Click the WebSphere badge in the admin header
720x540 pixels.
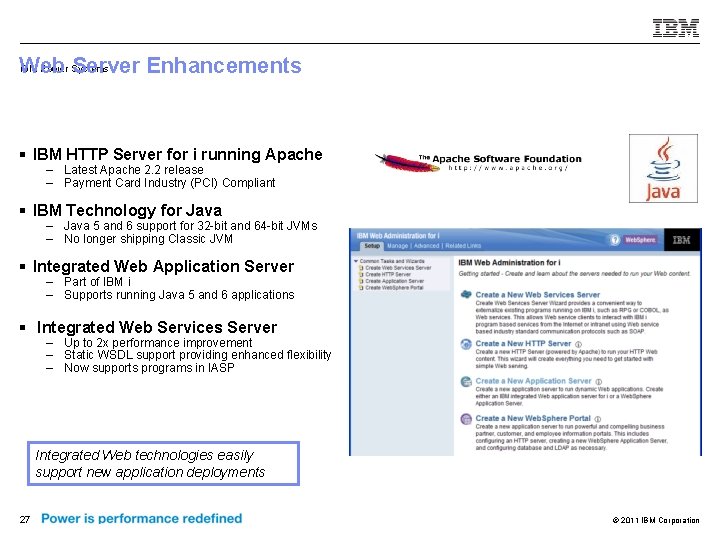pyautogui.click(x=640, y=240)
